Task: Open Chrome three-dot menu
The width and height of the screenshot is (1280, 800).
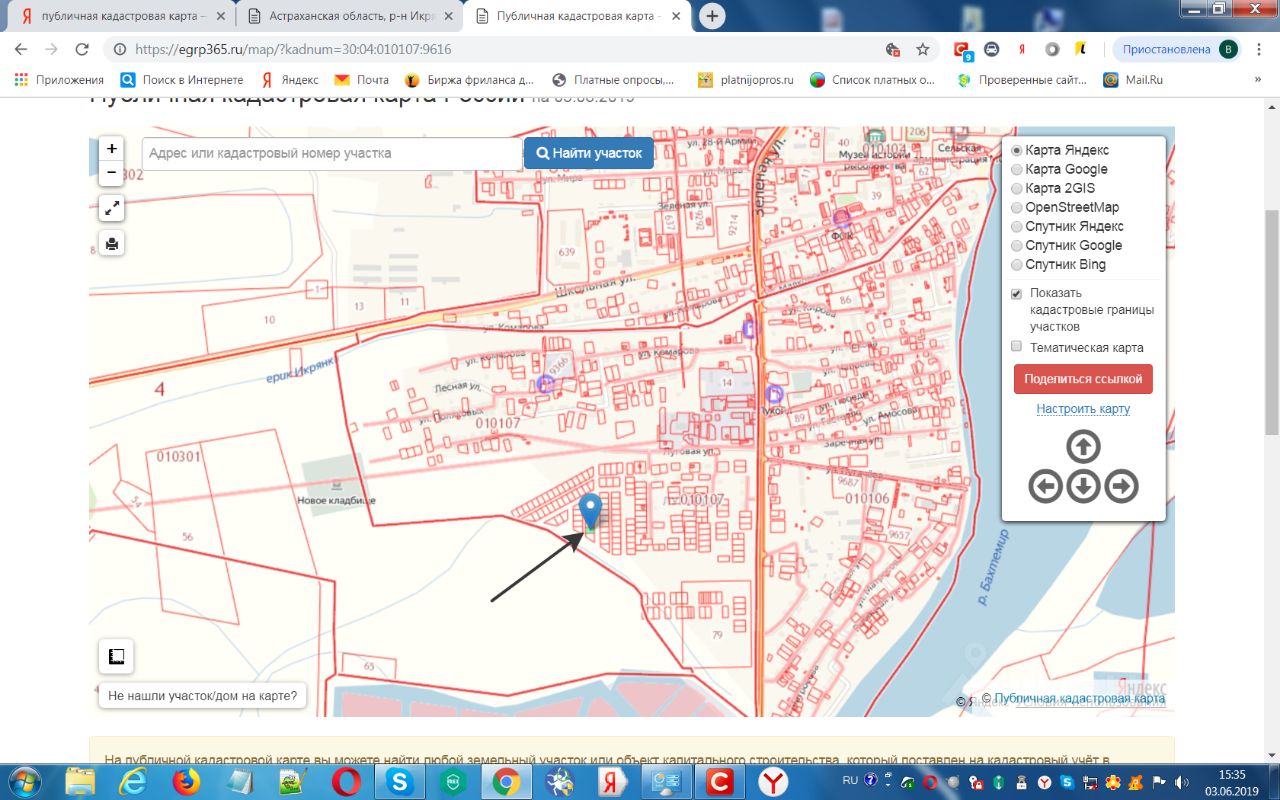Action: pos(1258,49)
